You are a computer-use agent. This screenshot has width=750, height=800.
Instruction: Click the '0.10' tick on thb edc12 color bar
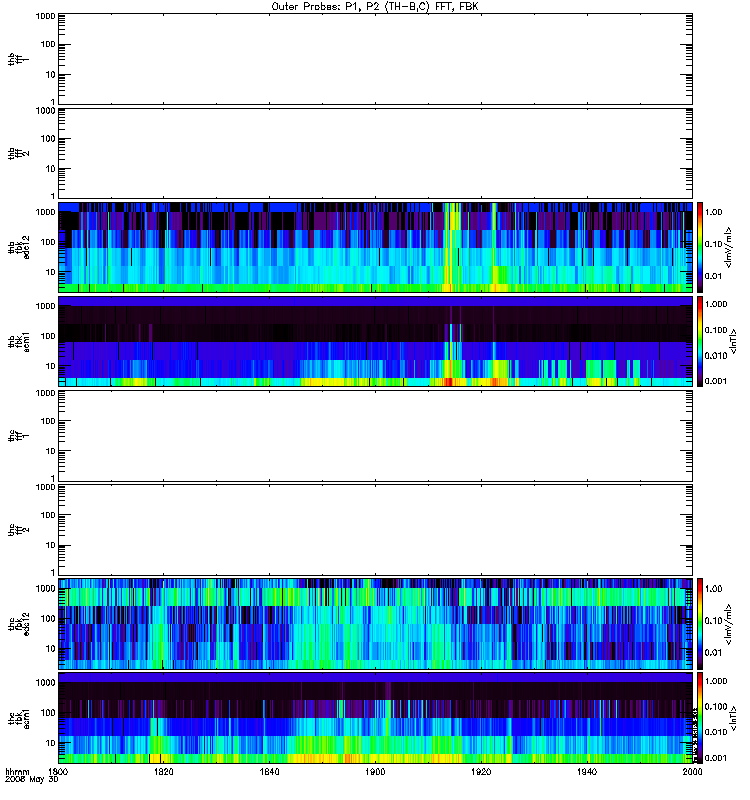(x=713, y=244)
